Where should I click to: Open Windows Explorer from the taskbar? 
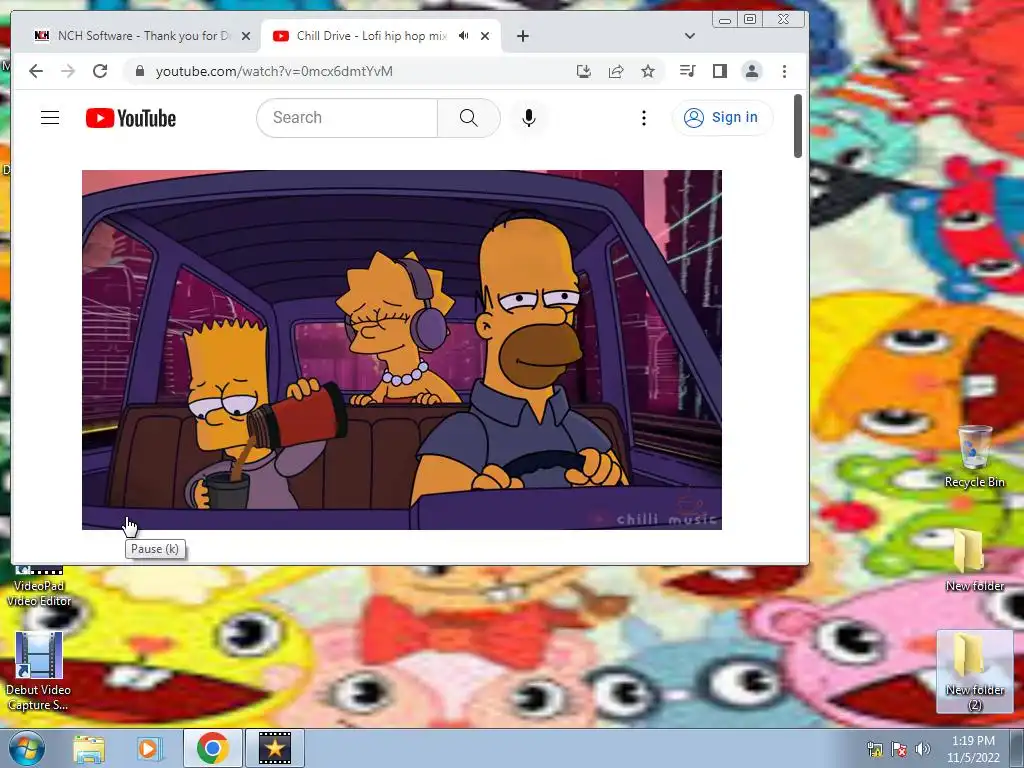click(89, 748)
